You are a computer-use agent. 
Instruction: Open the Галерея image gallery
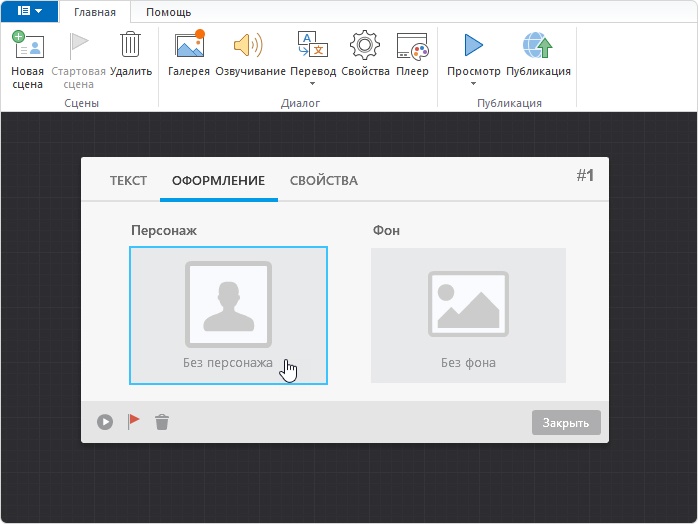click(x=189, y=53)
